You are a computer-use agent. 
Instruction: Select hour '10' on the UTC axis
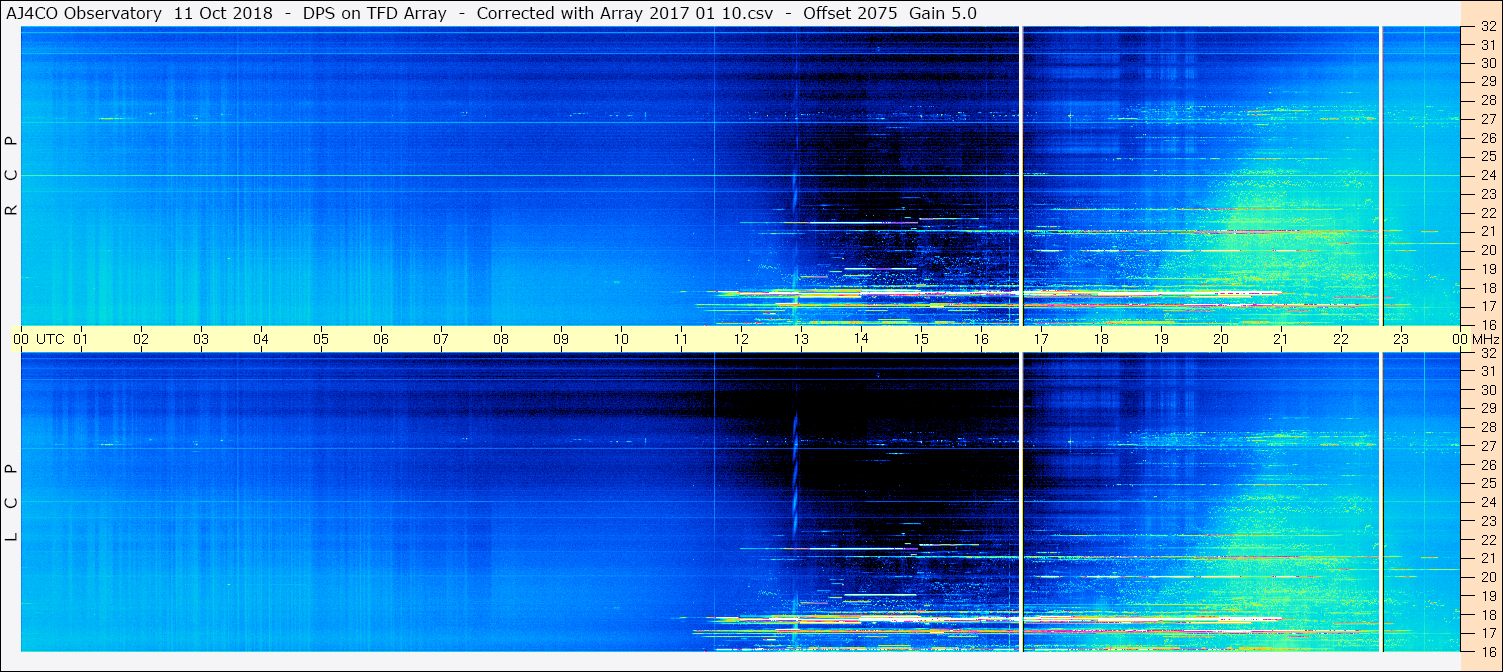tap(621, 339)
